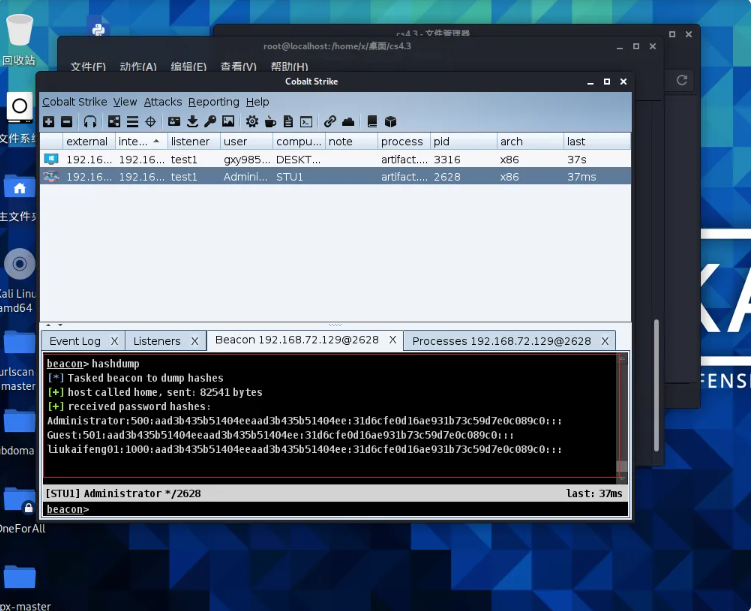Select the DESKT... session with pid 3316
753x611 pixels.
click(x=335, y=159)
